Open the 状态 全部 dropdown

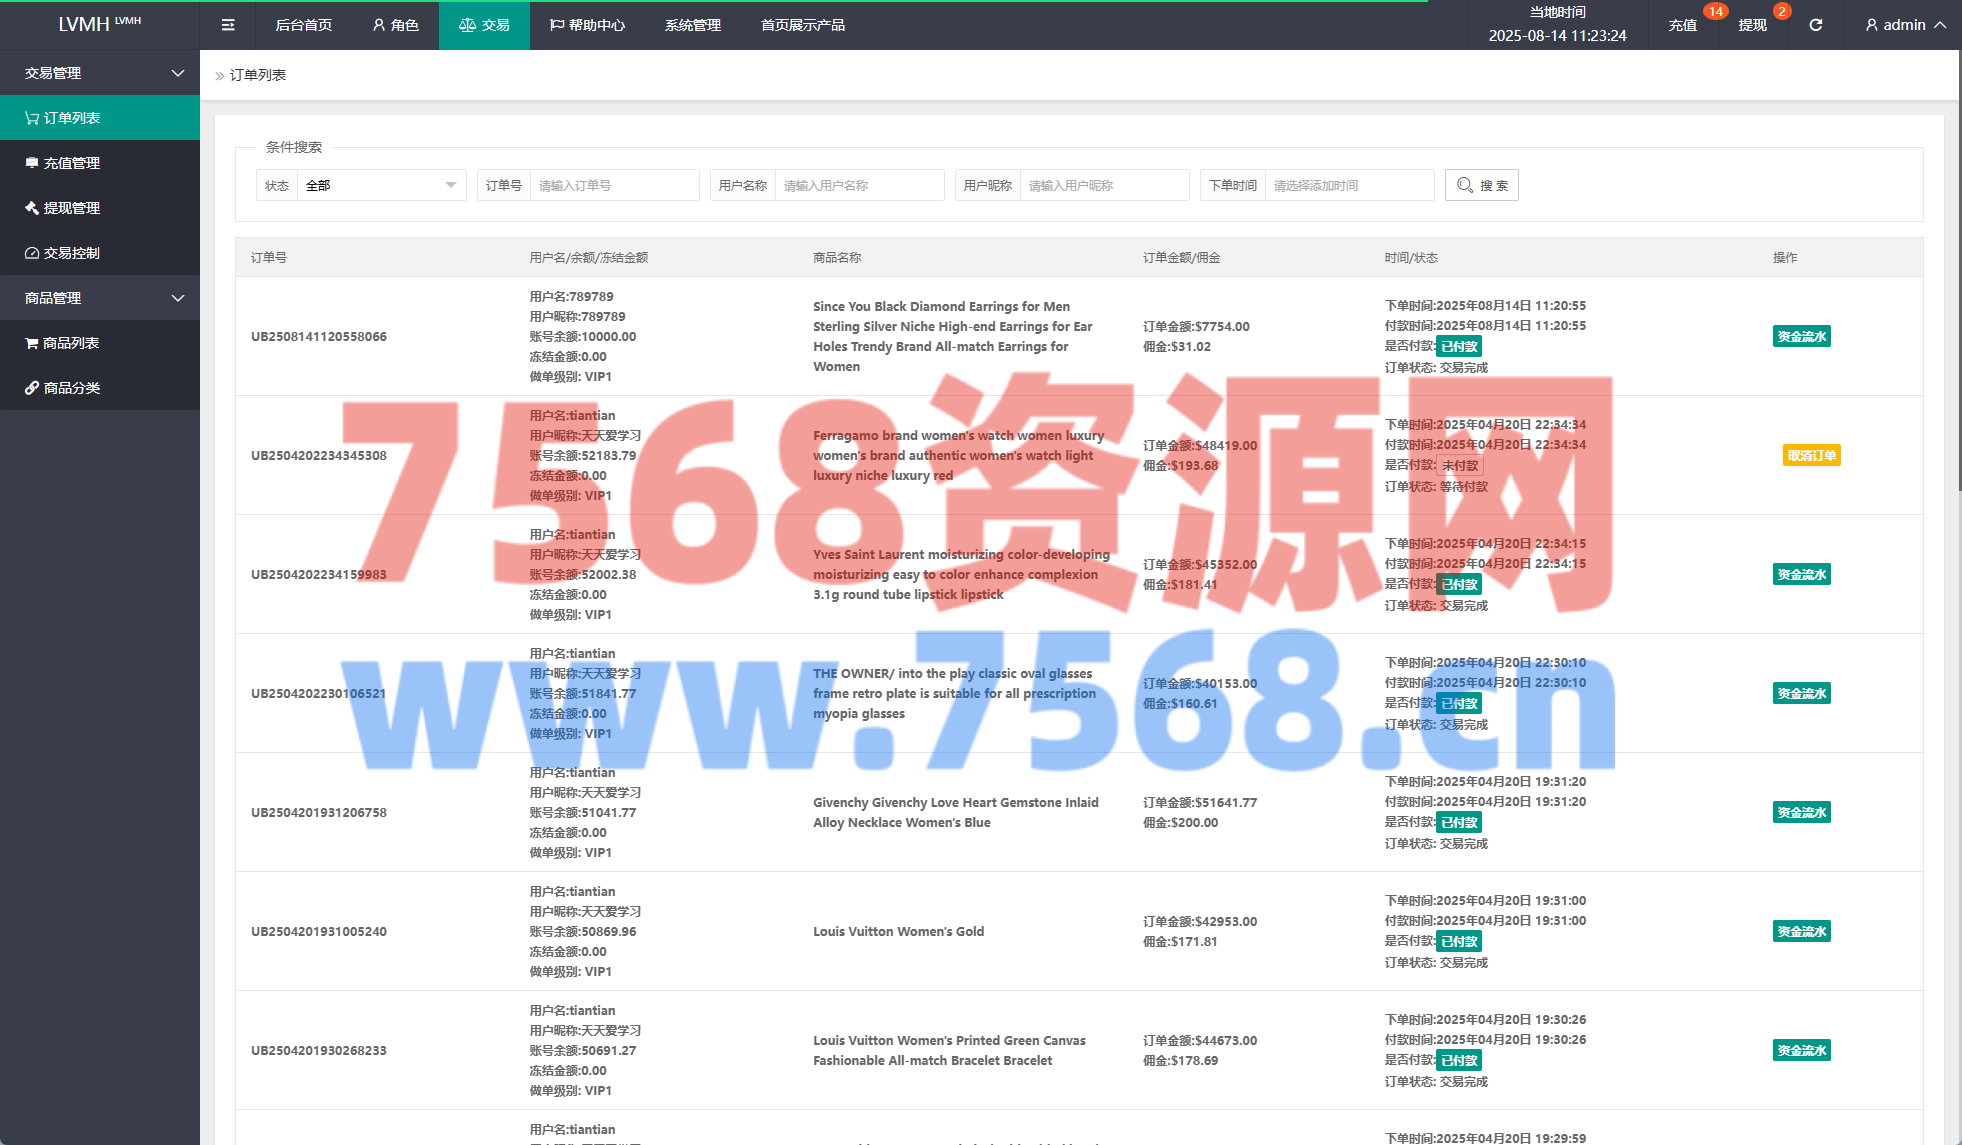[x=381, y=185]
